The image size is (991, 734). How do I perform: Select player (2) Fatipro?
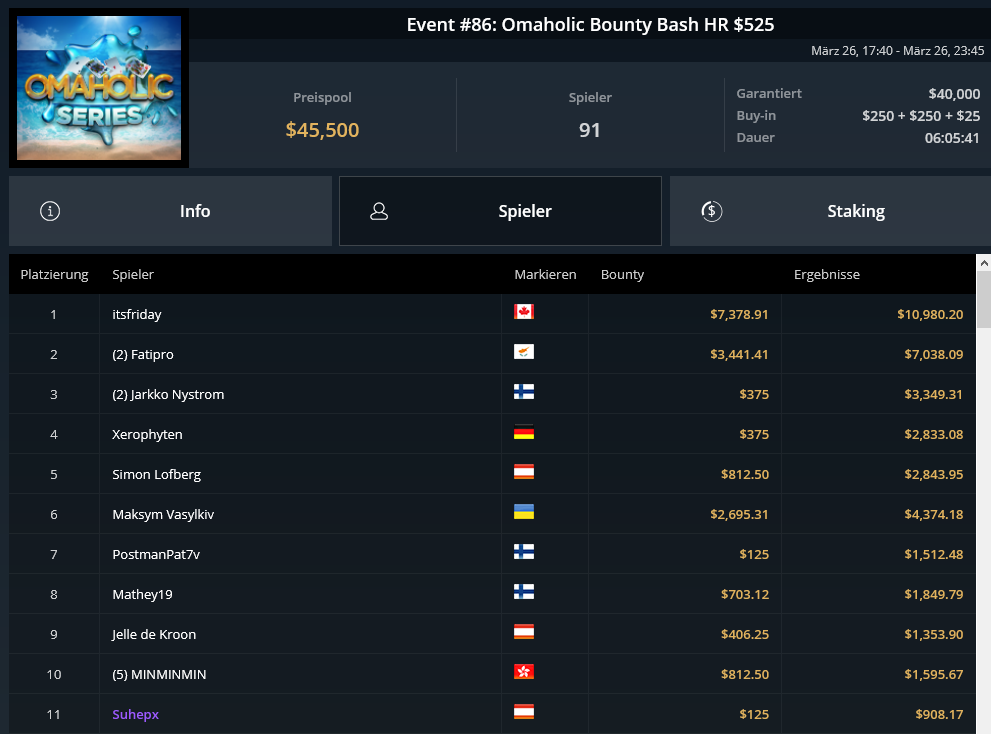pos(143,354)
